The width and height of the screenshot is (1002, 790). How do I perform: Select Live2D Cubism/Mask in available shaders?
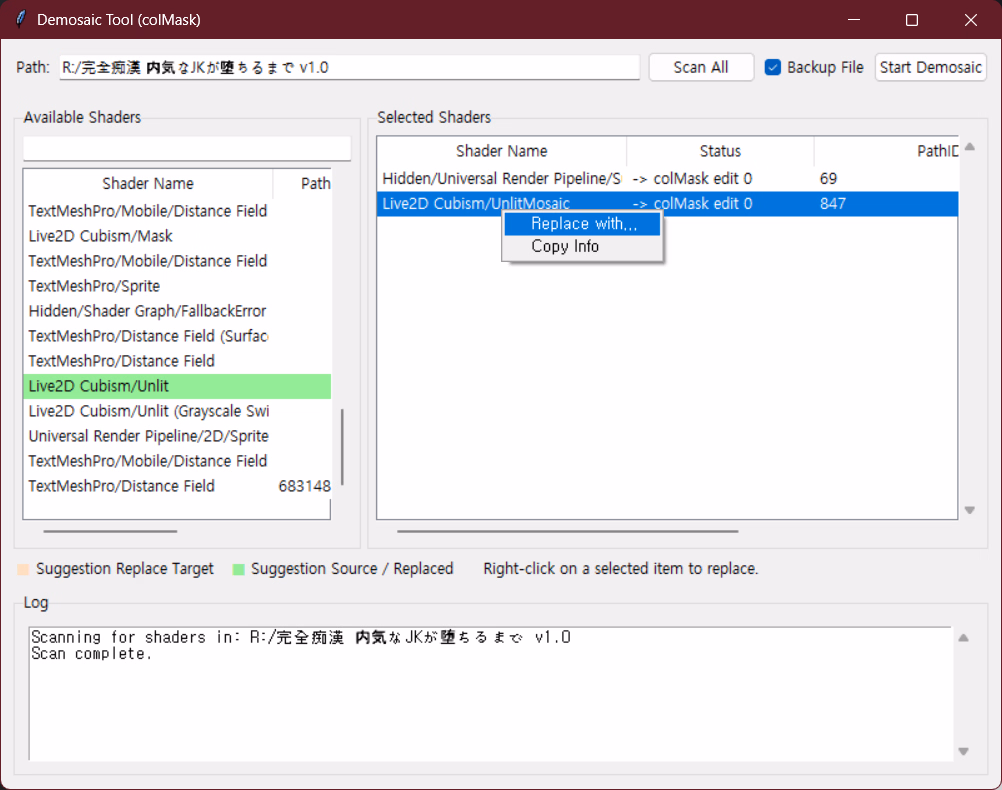tap(101, 236)
